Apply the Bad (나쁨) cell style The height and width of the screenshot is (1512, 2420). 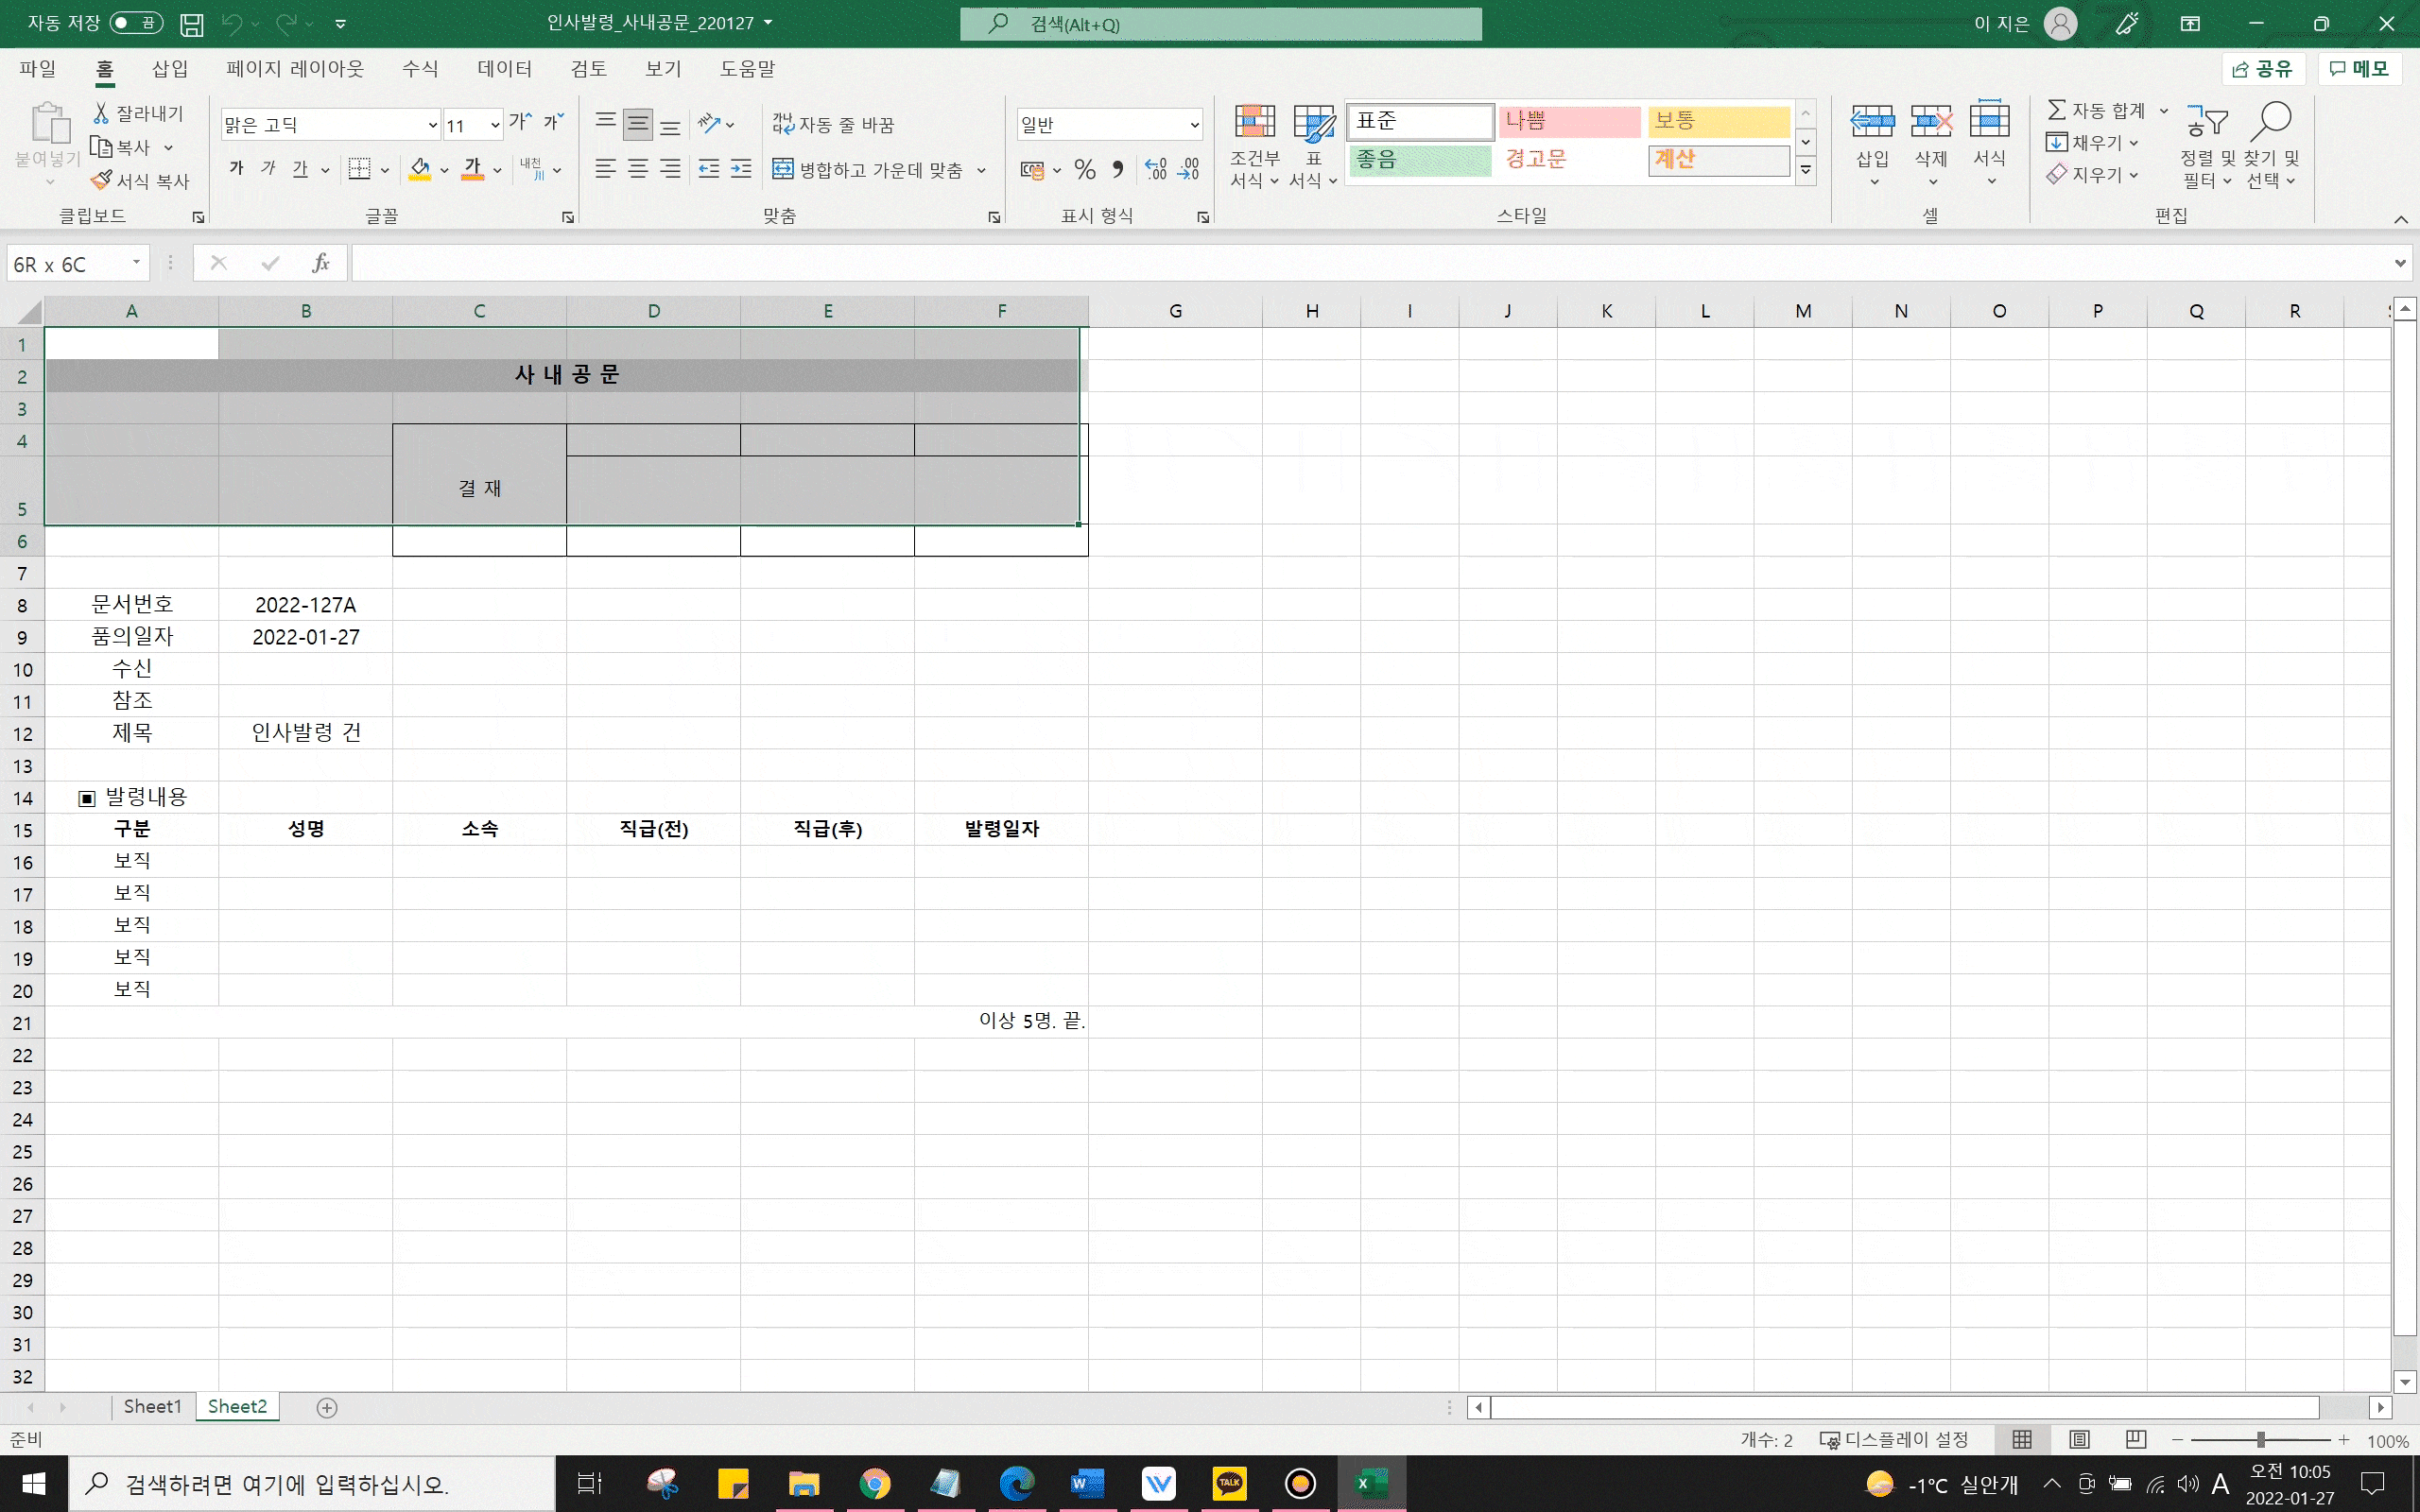click(x=1568, y=121)
